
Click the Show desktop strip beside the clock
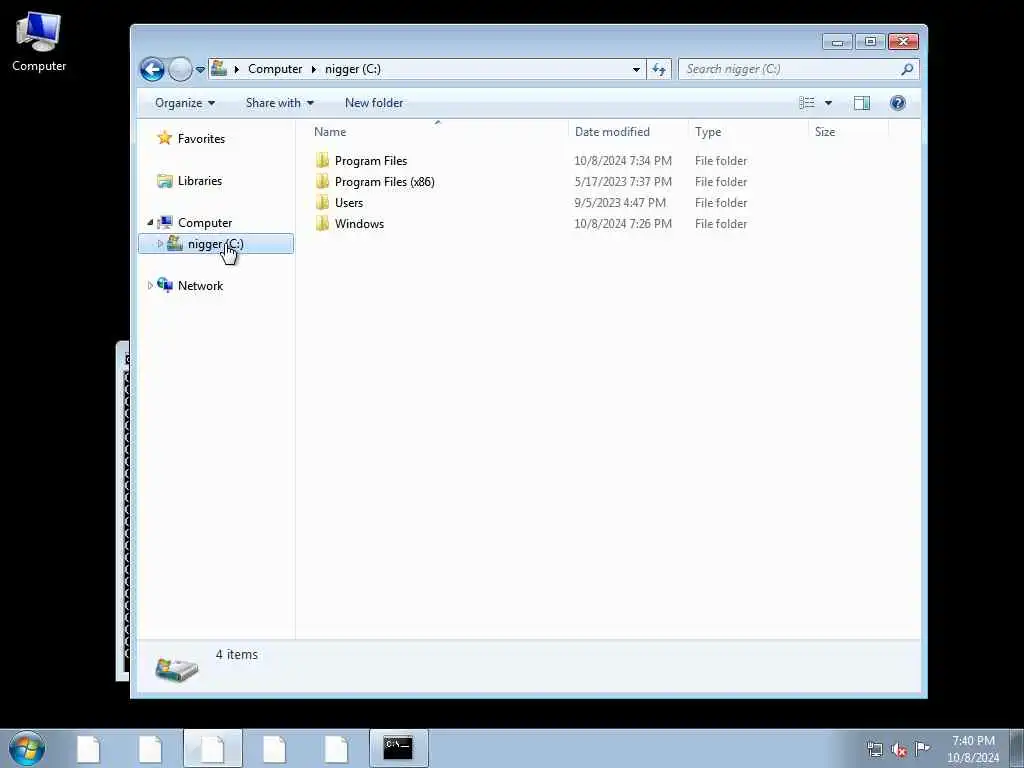coord(1017,748)
